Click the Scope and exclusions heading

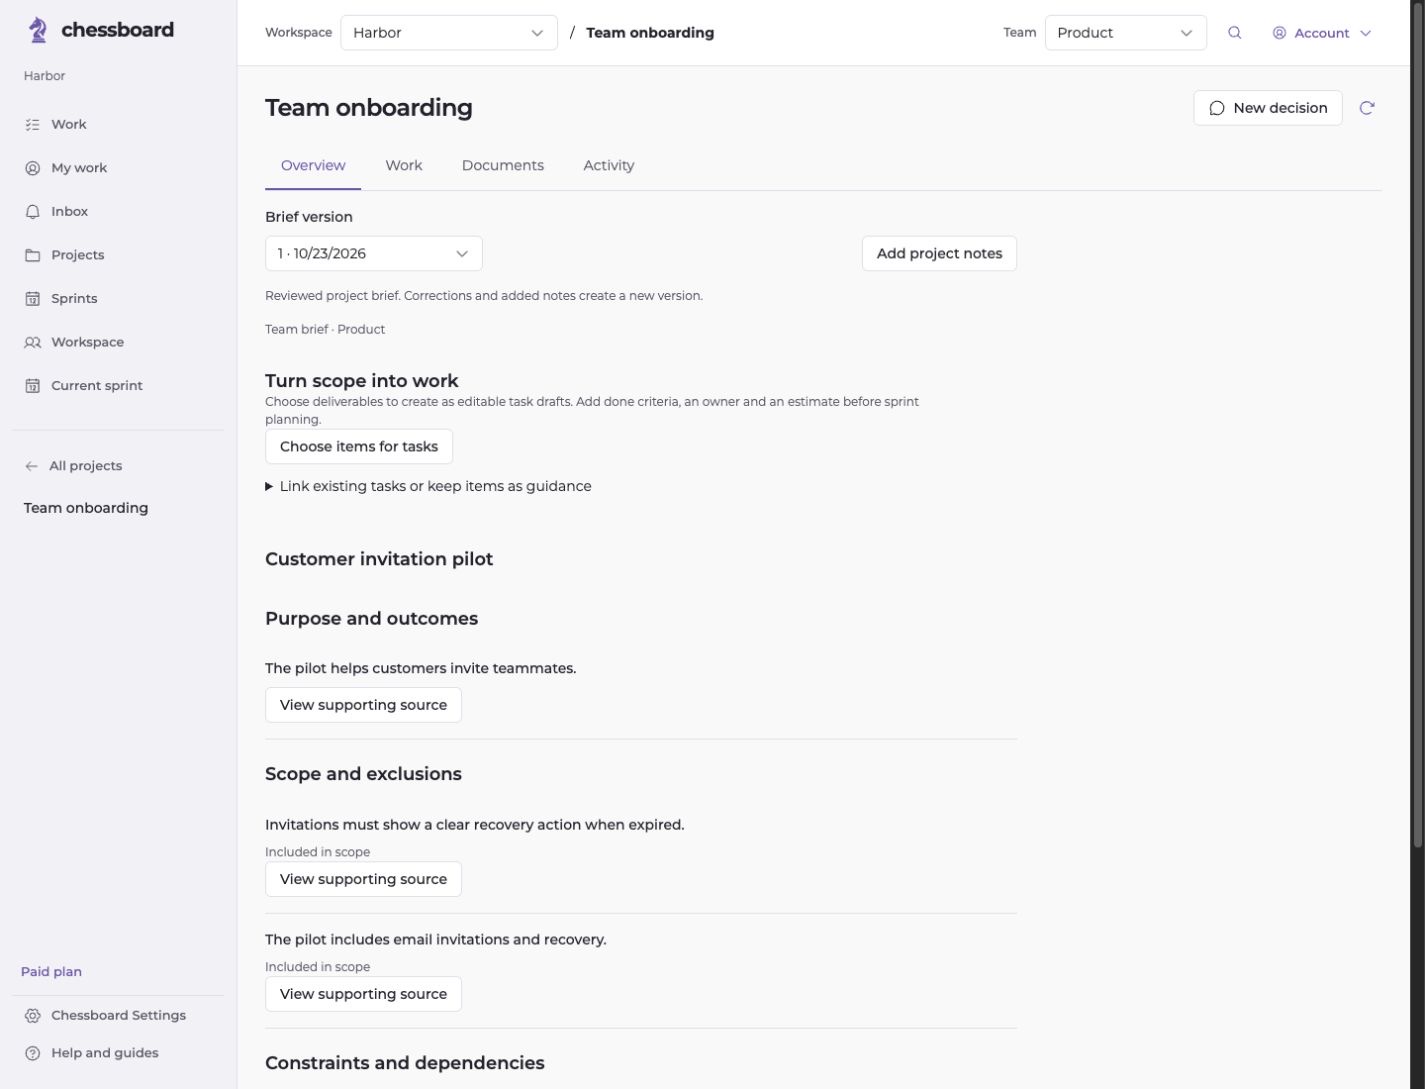tap(363, 774)
